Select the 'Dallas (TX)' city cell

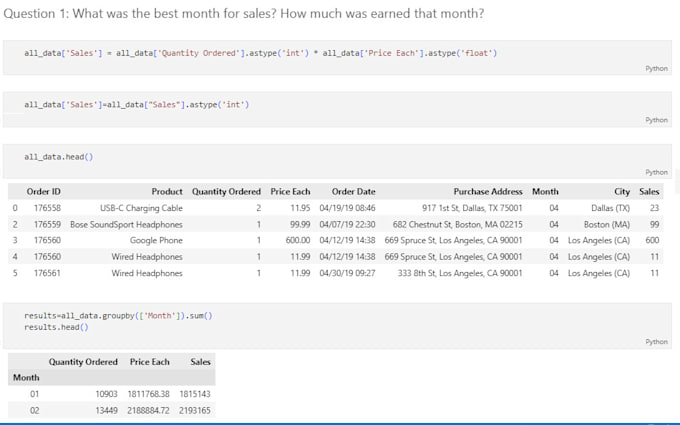[x=610, y=208]
